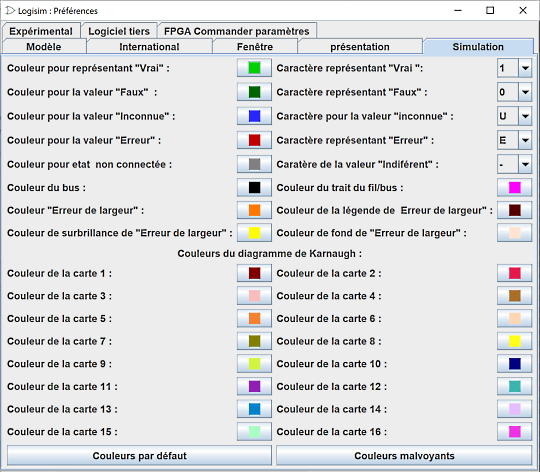Edit Karnaugh "carte 10" navy color
The height and width of the screenshot is (472, 540).
[515, 364]
